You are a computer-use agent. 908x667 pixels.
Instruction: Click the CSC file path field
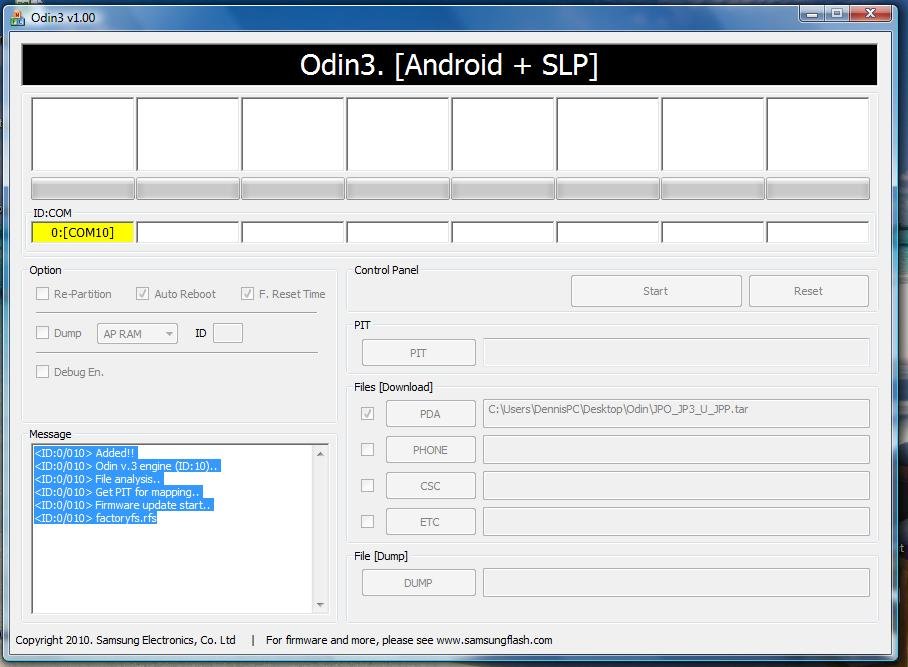click(x=676, y=485)
